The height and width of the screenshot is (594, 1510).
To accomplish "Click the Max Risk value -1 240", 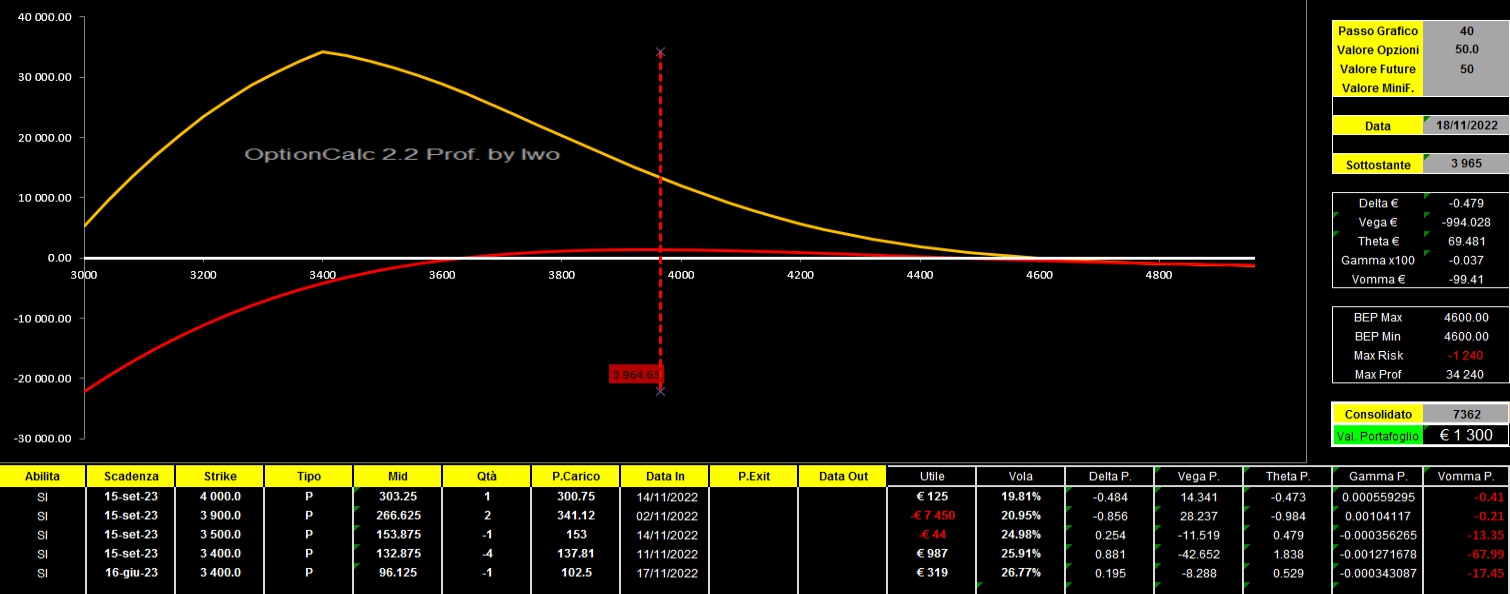I will 1465,355.
